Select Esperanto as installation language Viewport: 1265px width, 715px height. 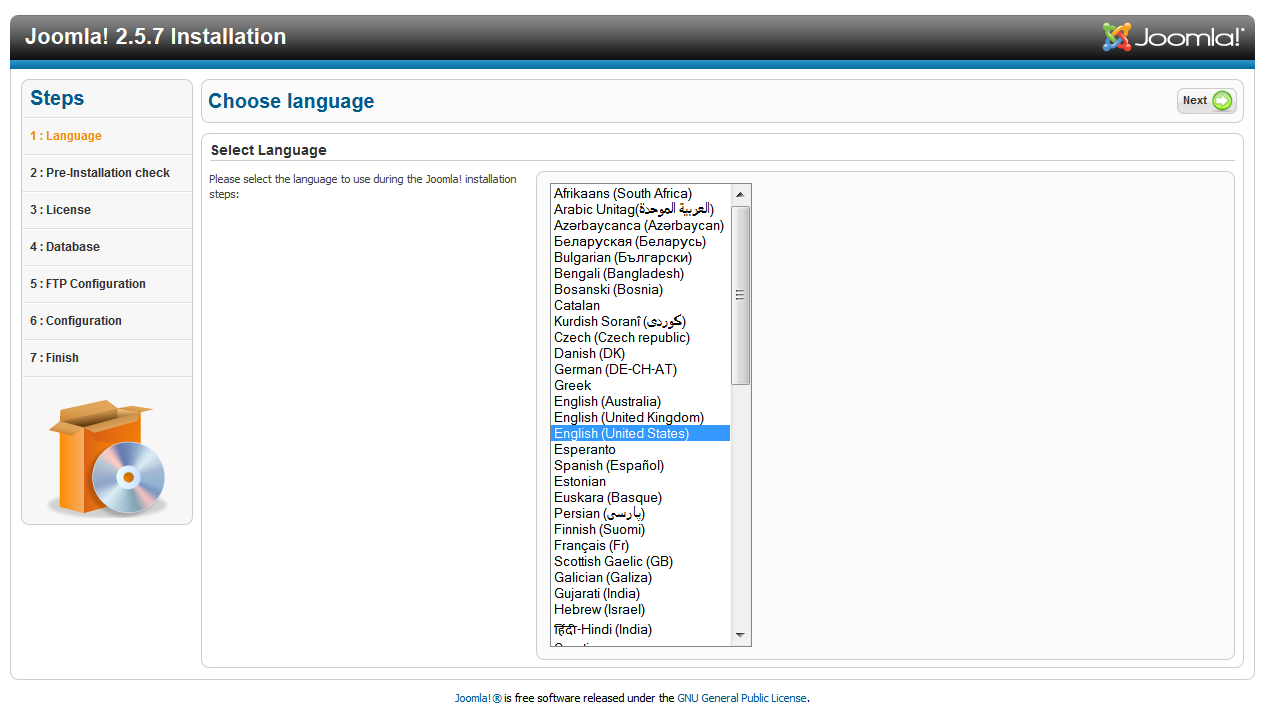click(x=640, y=450)
